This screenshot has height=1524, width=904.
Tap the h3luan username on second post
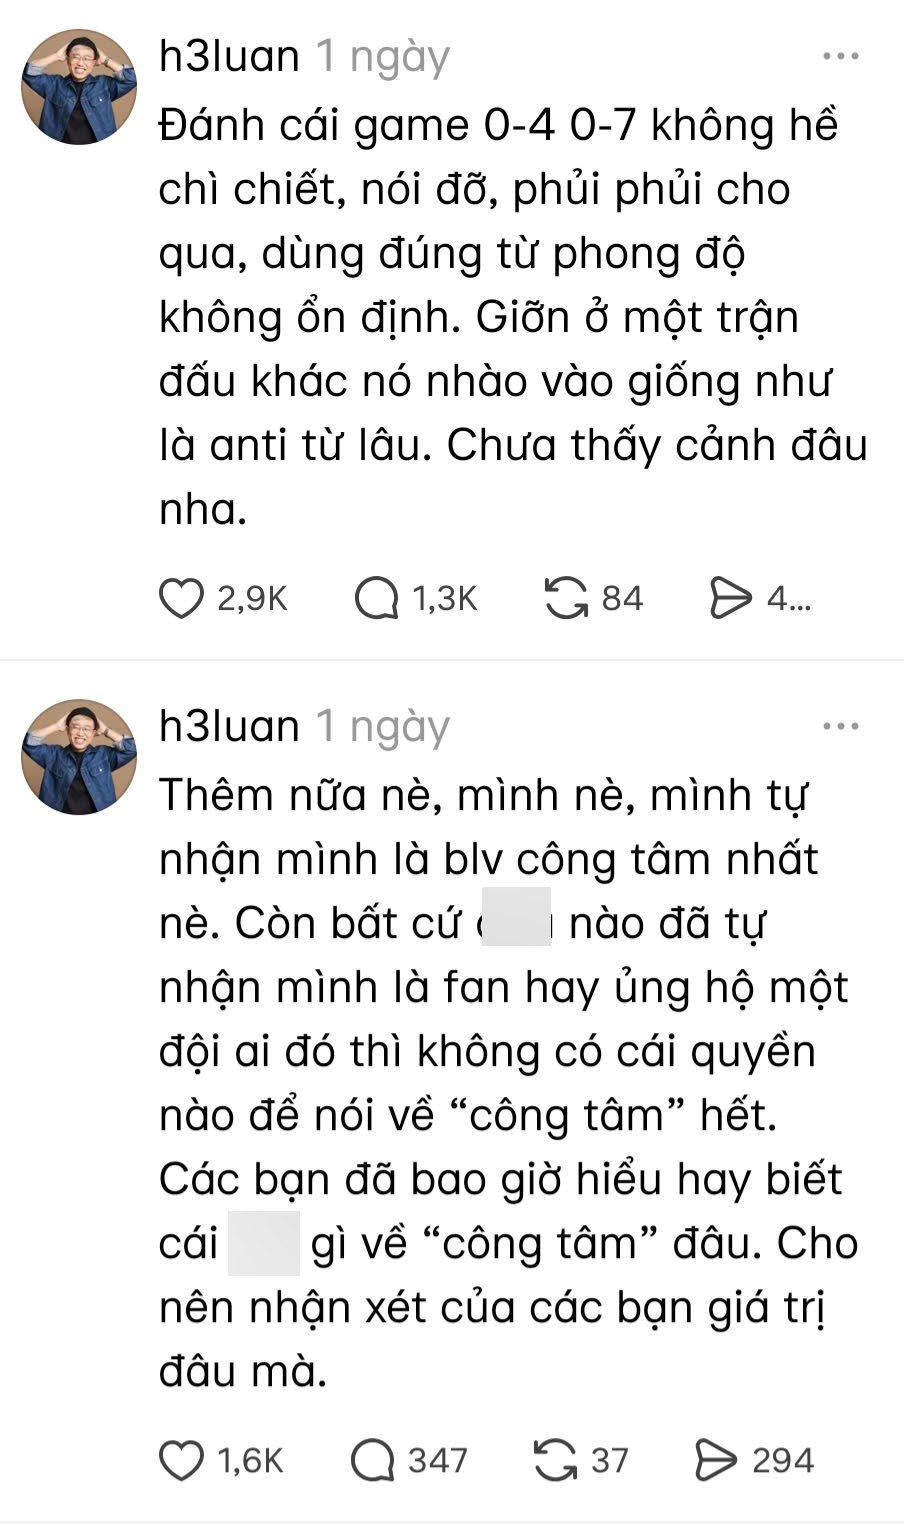click(x=230, y=727)
